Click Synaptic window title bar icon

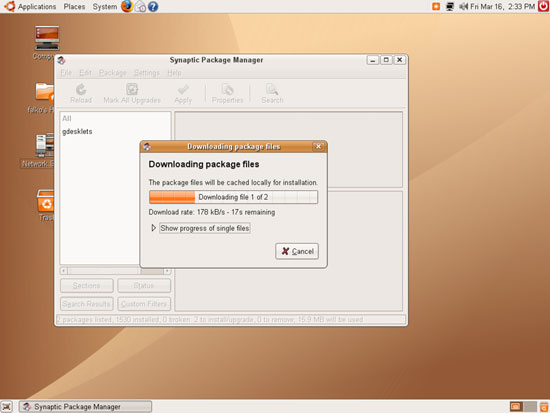click(61, 60)
